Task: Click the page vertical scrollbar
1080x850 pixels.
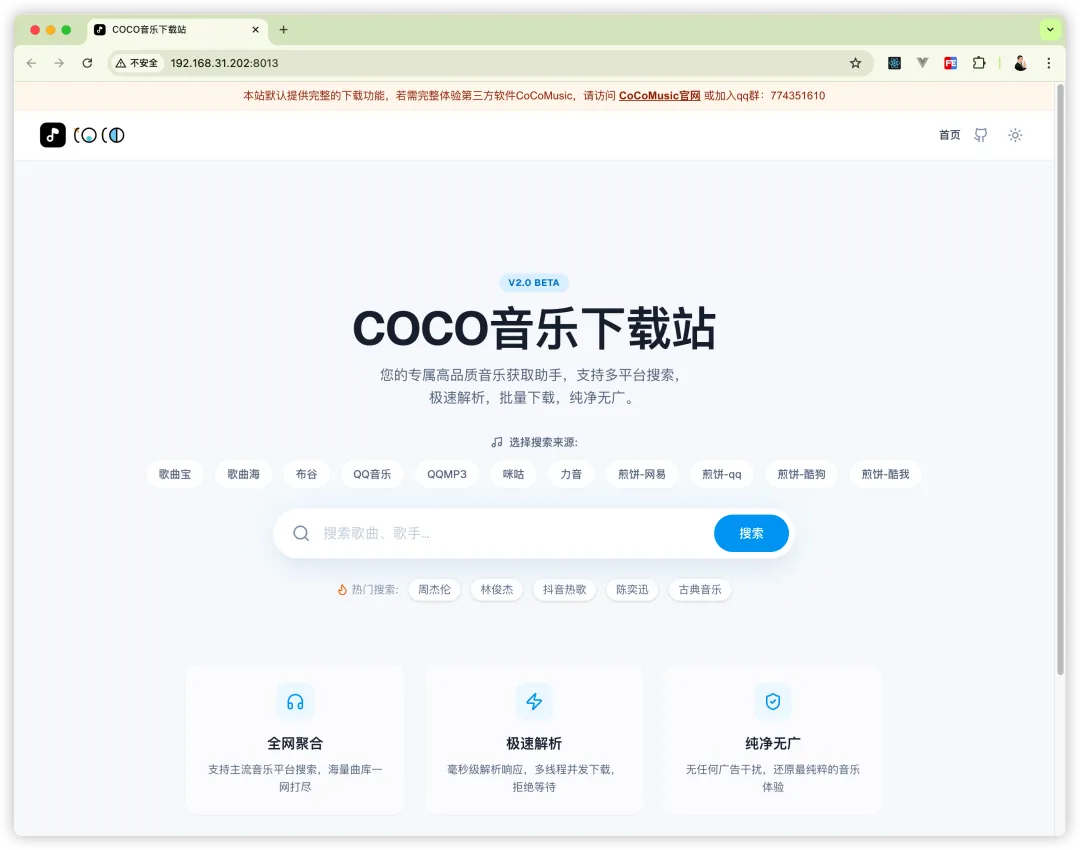Action: (1061, 380)
